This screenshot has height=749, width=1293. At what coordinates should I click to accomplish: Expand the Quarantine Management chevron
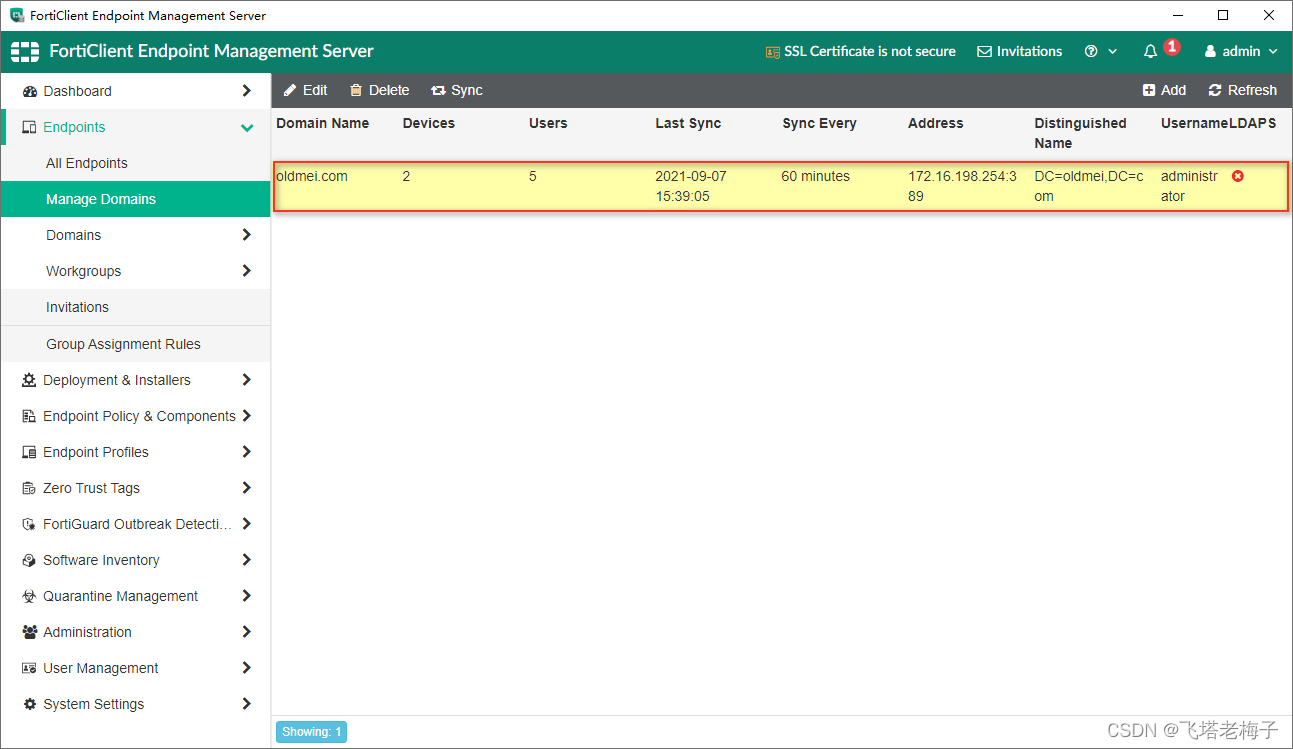click(246, 596)
